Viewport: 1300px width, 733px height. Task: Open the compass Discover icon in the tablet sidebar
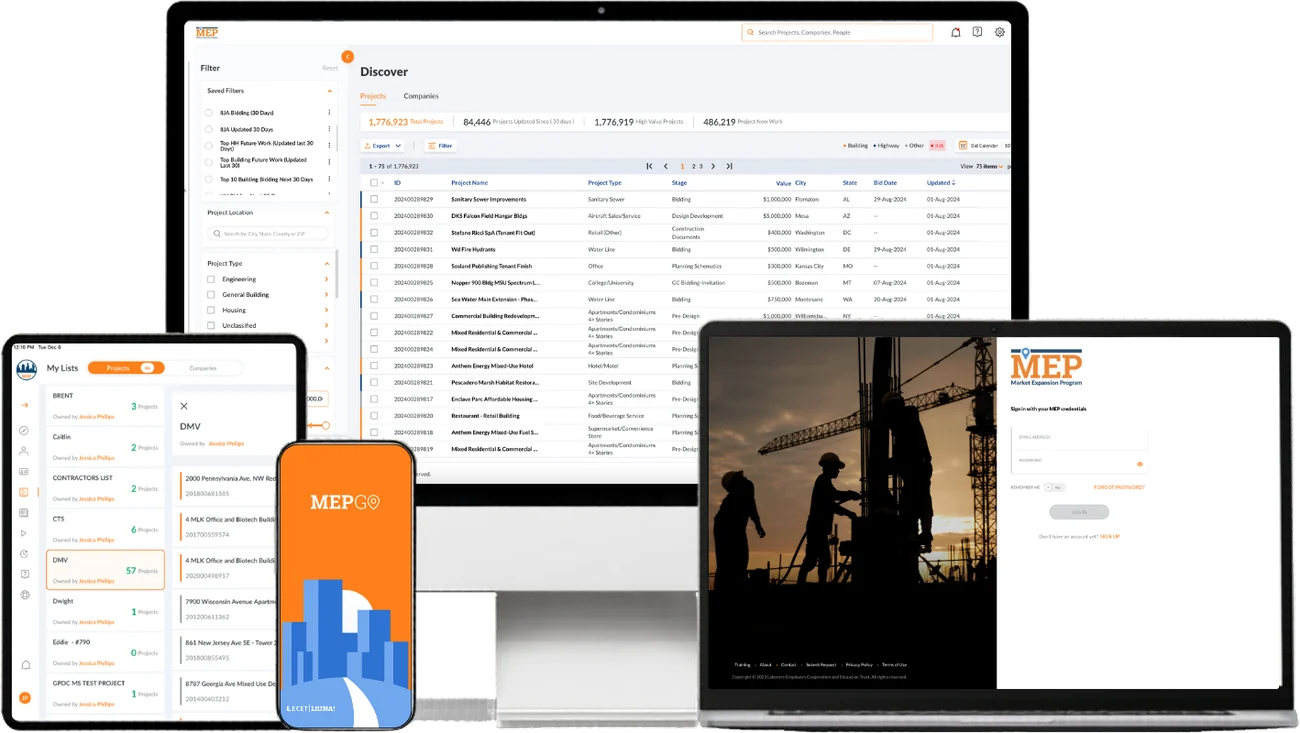coord(24,430)
